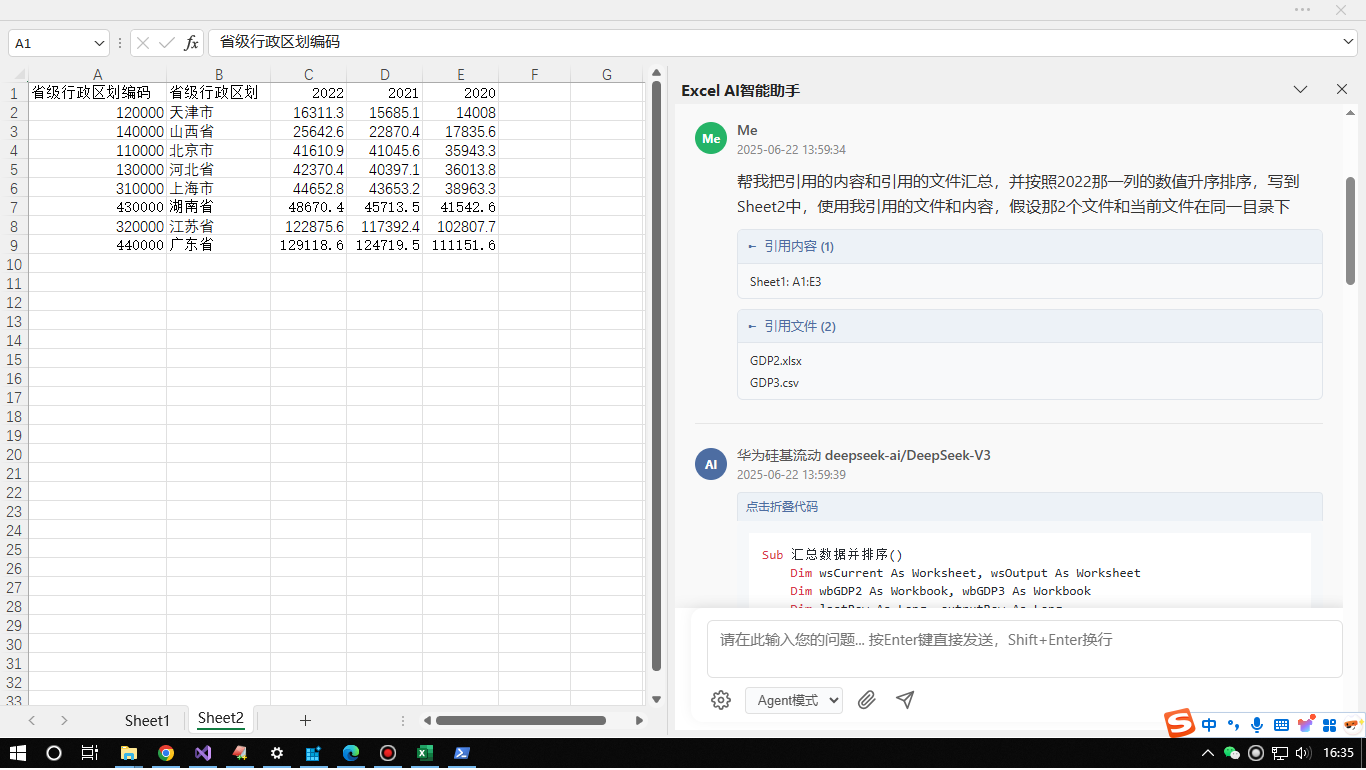Click inside the chat question input box
This screenshot has height=770, width=1366.
click(1024, 649)
